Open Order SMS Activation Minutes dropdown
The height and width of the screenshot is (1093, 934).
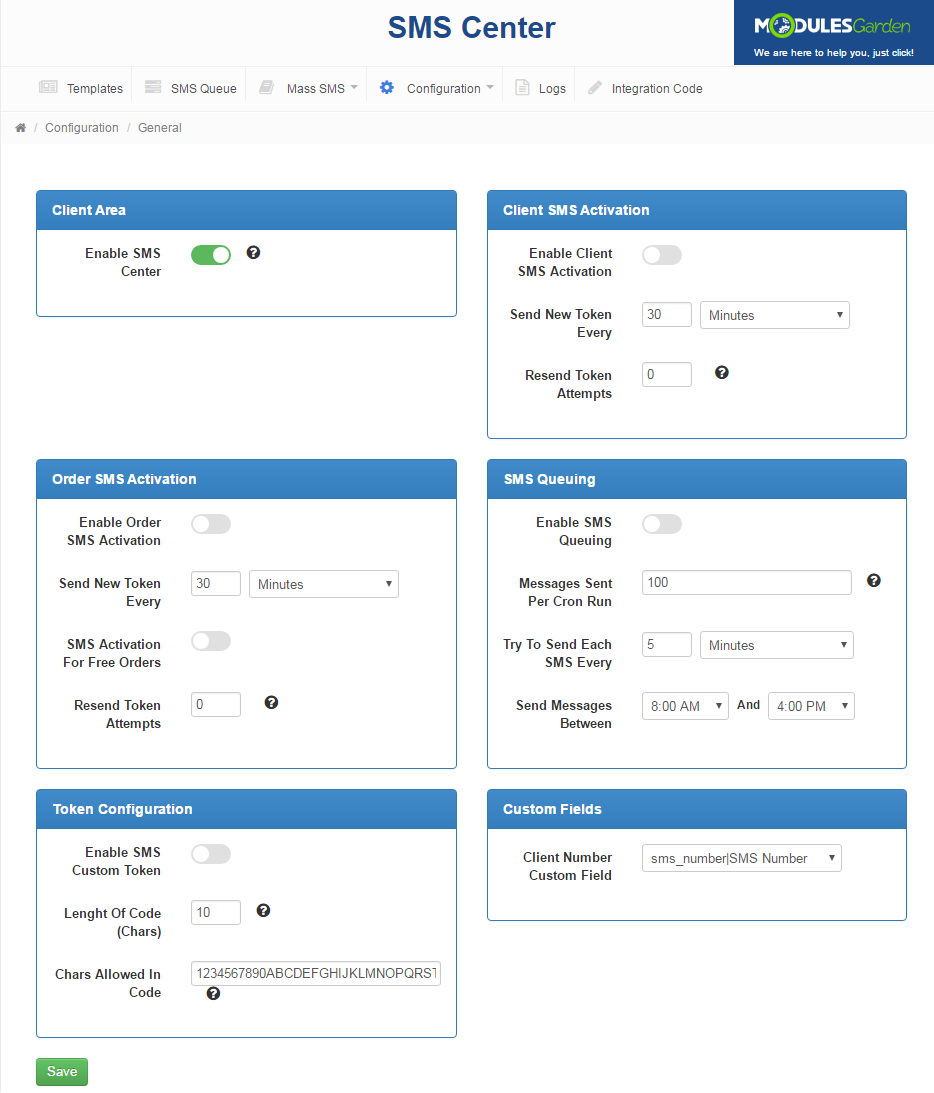(324, 584)
